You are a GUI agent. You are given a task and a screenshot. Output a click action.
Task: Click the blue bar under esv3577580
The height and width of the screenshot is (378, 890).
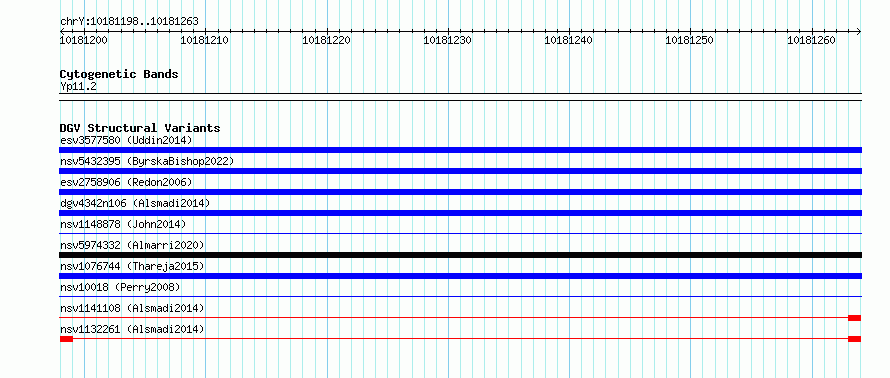click(x=460, y=150)
